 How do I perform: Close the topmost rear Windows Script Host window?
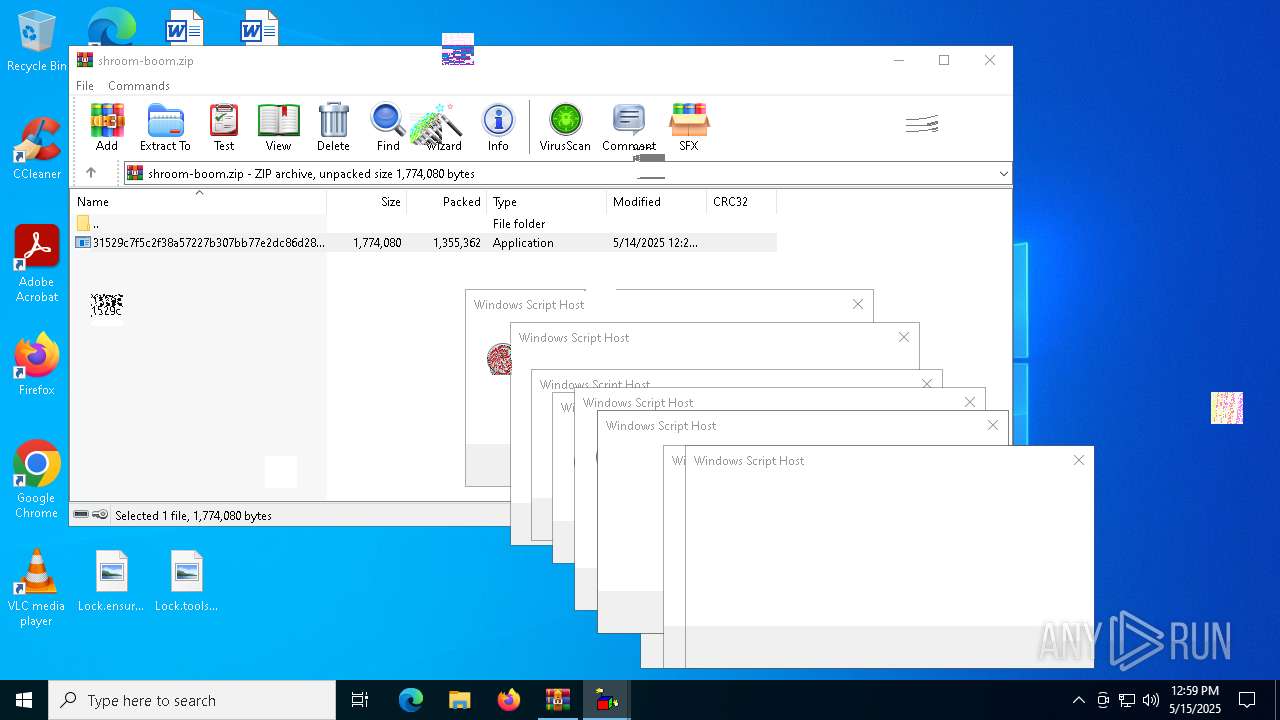point(857,304)
